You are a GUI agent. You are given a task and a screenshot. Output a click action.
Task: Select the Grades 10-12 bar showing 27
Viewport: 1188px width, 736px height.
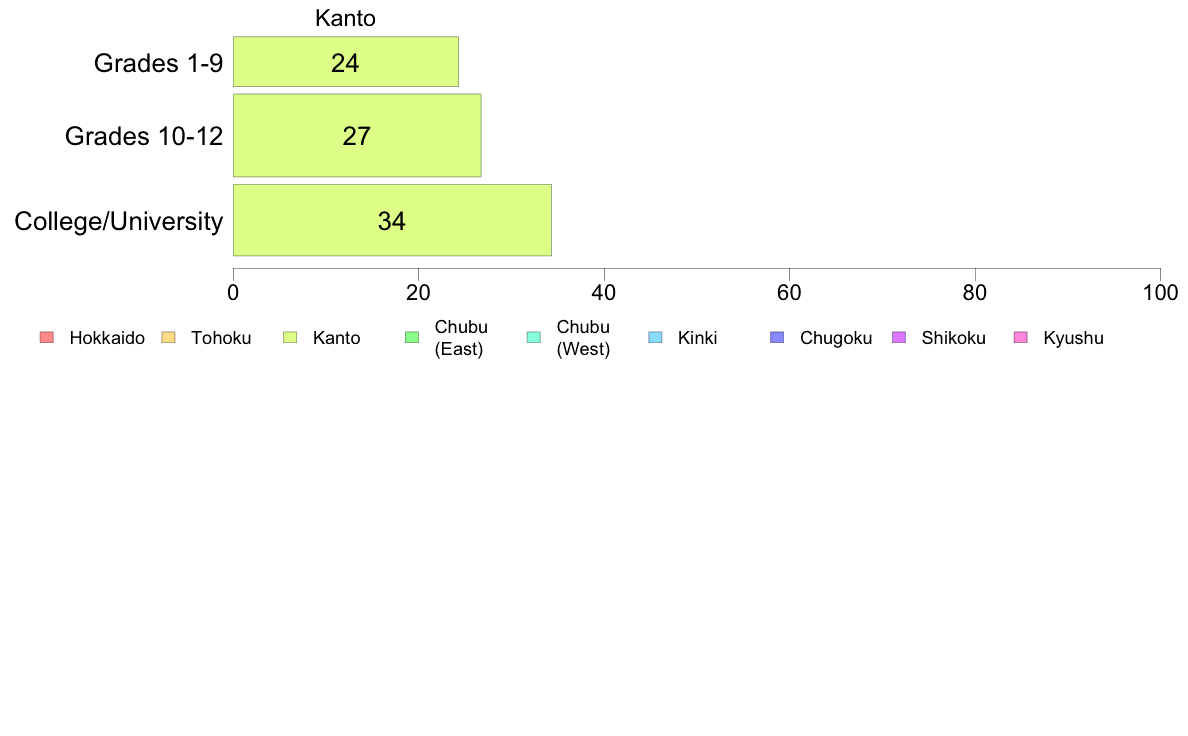357,136
